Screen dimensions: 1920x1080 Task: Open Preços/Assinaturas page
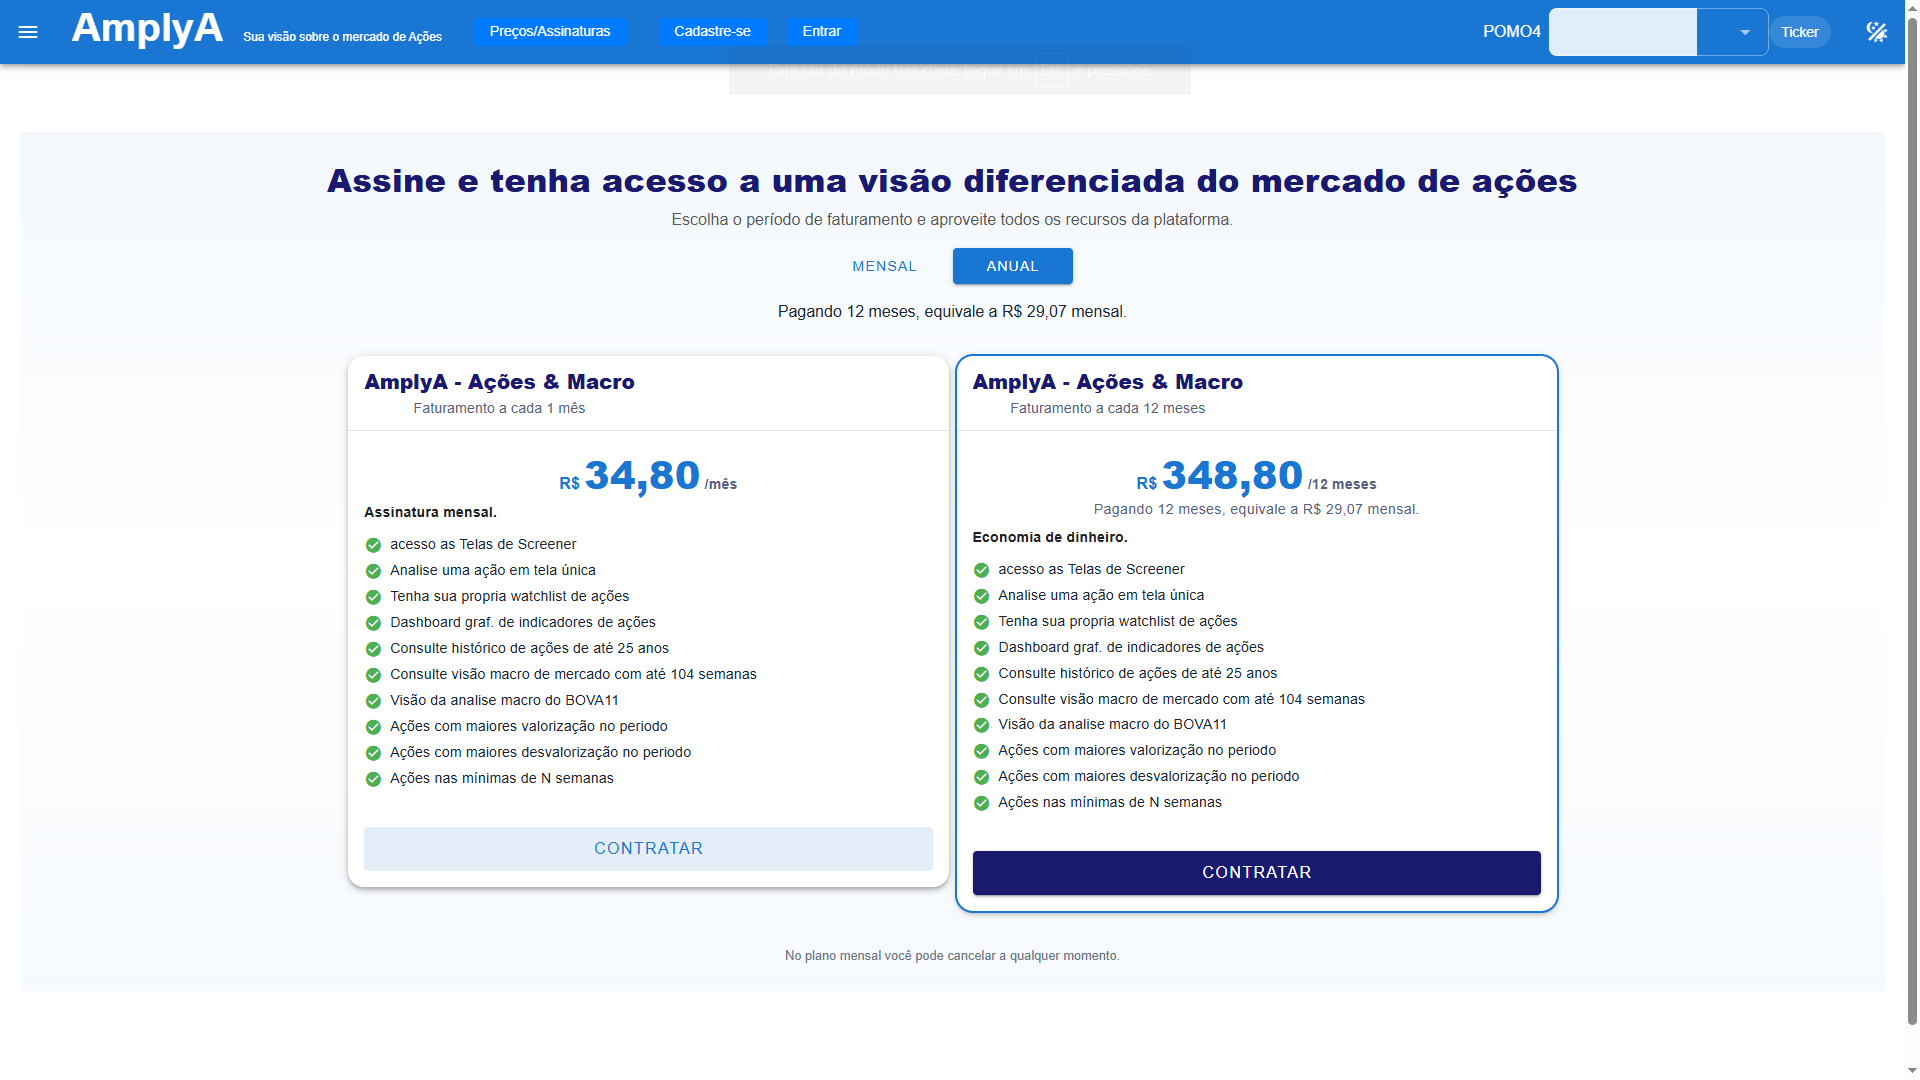[550, 31]
